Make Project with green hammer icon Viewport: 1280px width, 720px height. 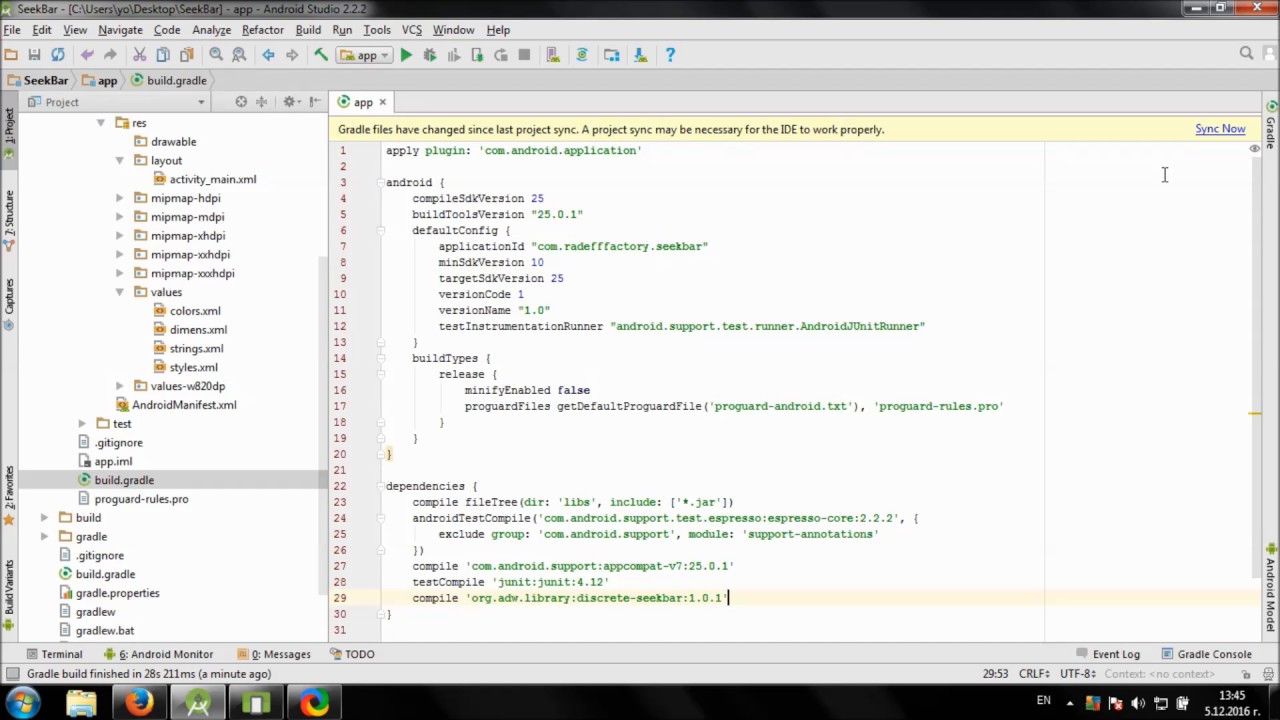[321, 55]
